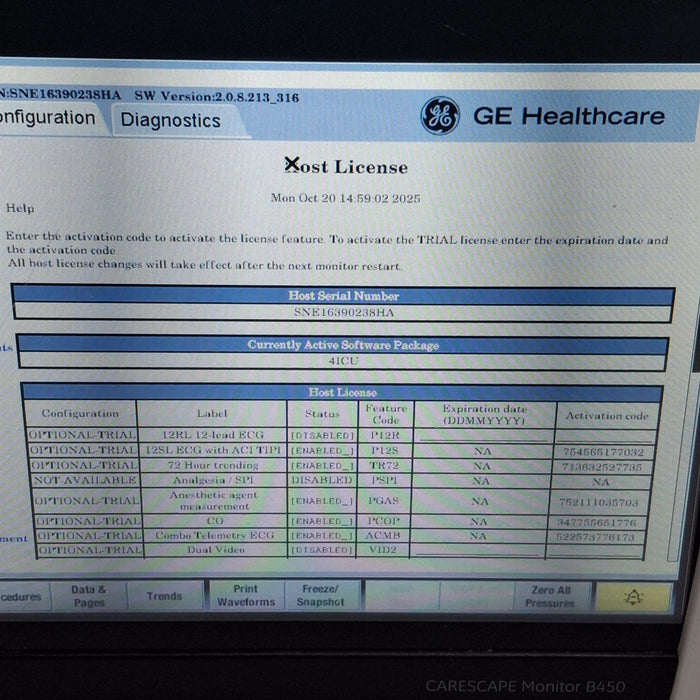Toggle 12SL ECG with ACI TIPI status
Screen dimensions: 700x700
point(322,450)
